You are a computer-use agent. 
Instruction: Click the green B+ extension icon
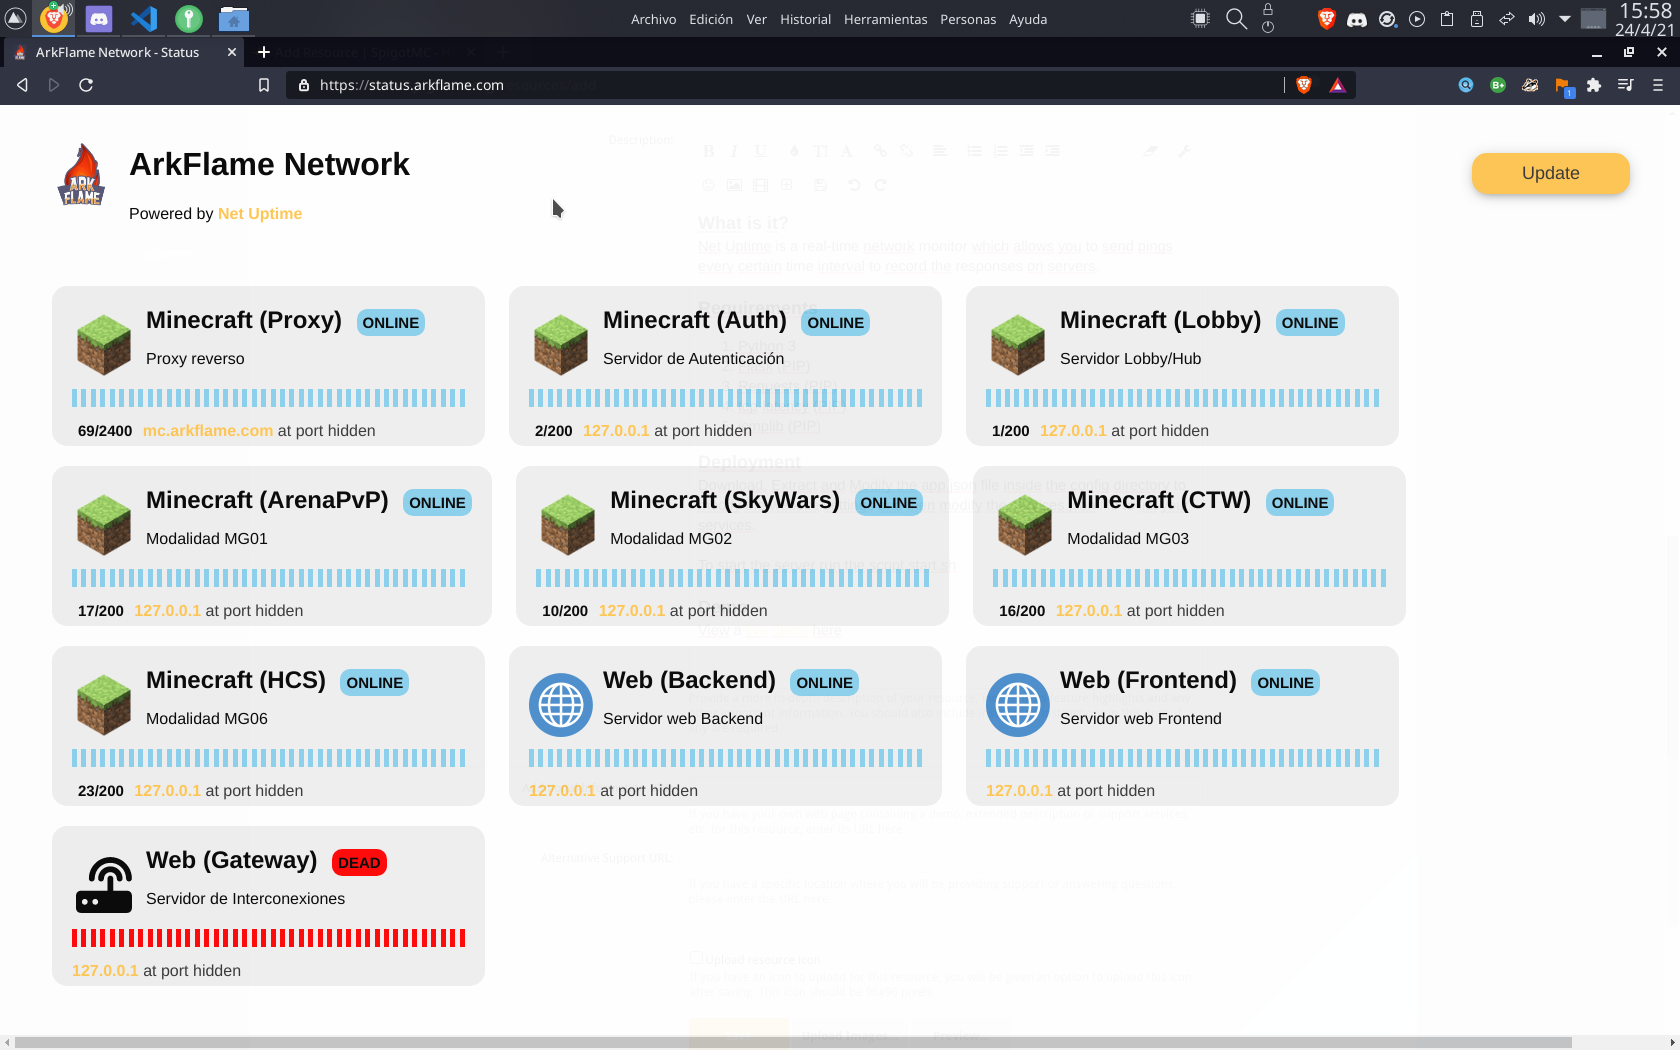click(x=1498, y=85)
